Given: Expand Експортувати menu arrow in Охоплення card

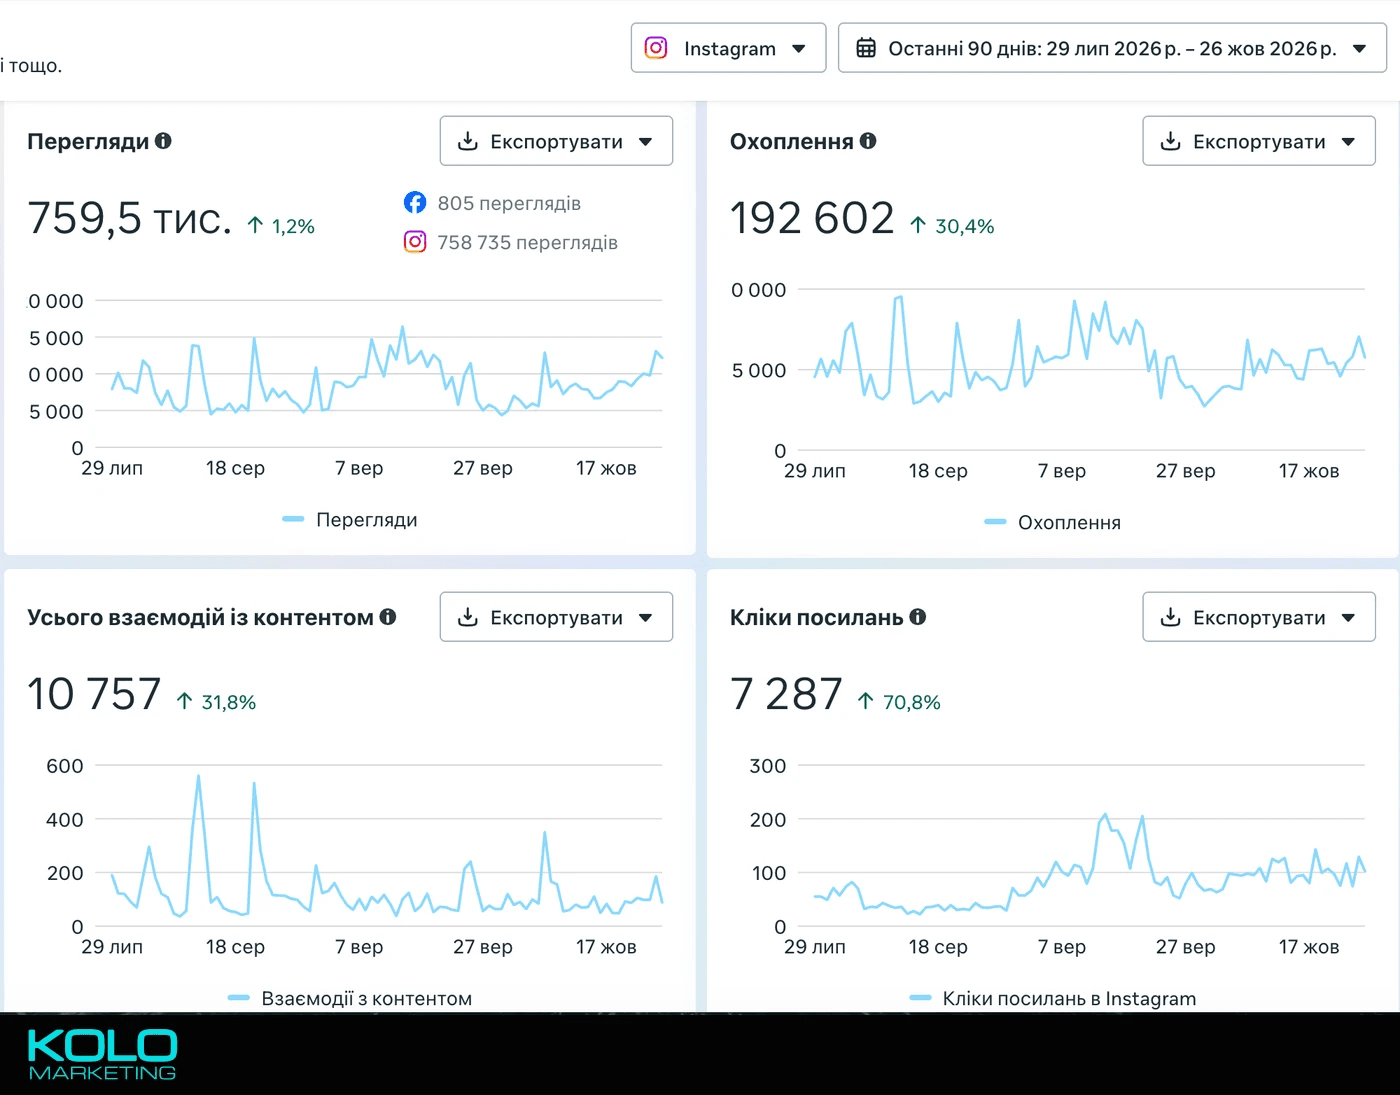Looking at the screenshot, I should coord(1349,142).
